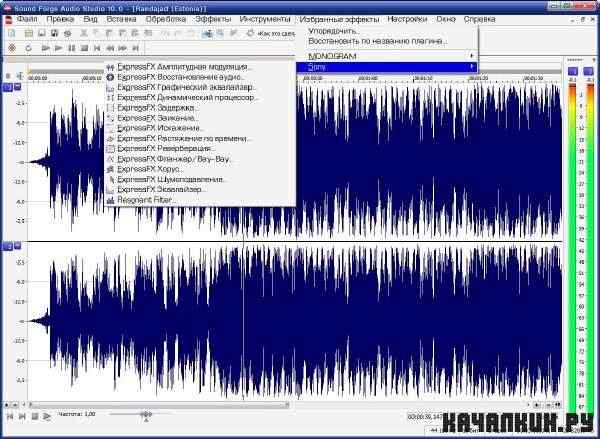Click the Stop button below the waveform
This screenshot has width=600, height=439.
click(34, 416)
